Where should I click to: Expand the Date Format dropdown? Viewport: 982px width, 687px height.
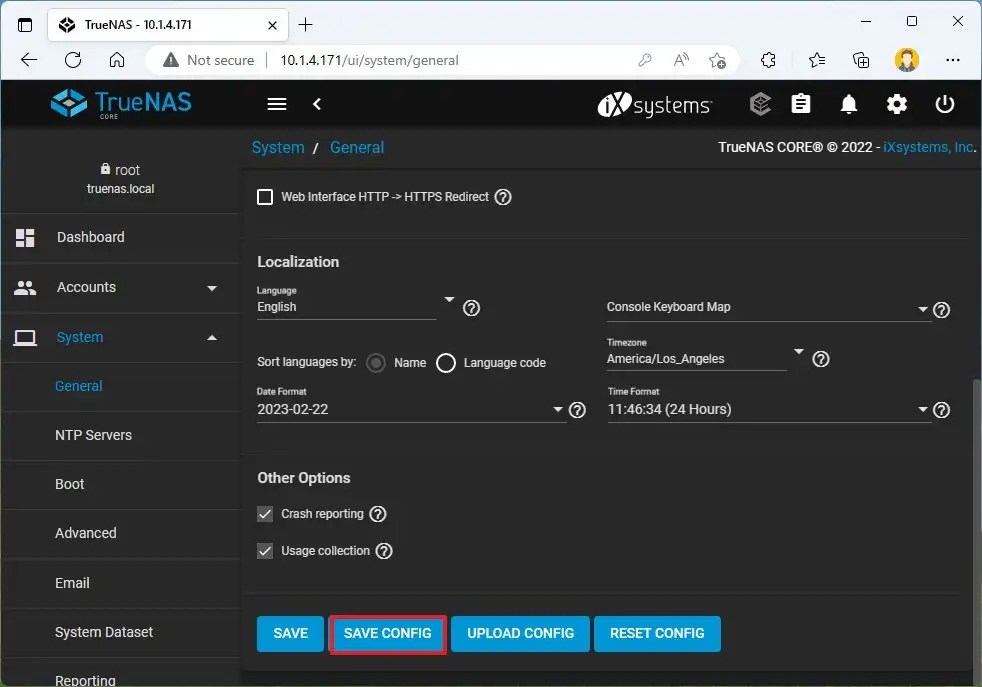pos(557,409)
